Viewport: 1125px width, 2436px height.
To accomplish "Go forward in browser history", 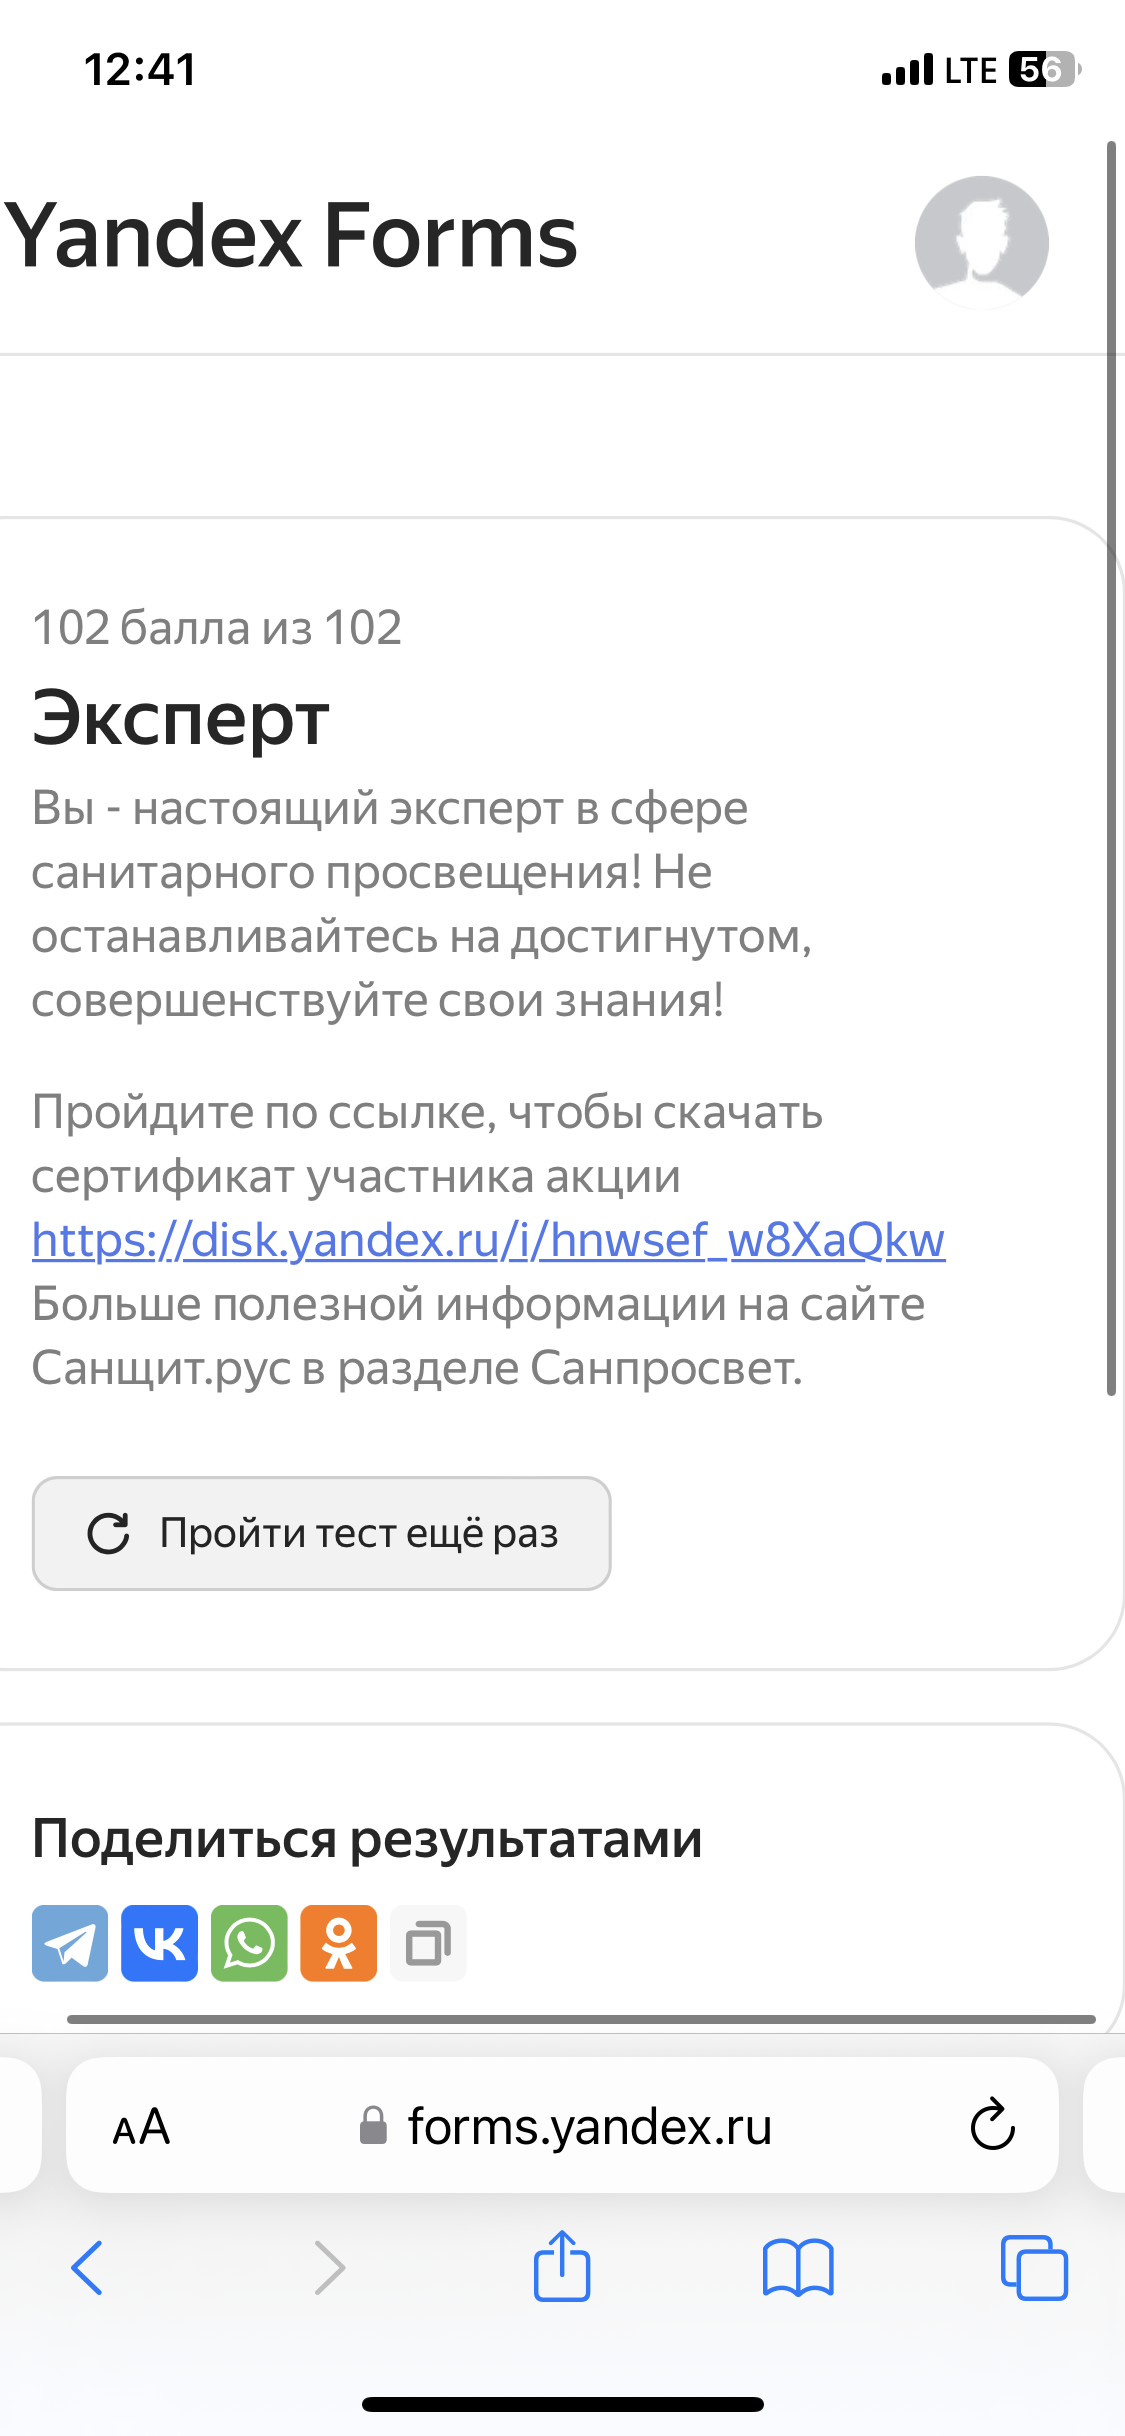I will 329,2267.
